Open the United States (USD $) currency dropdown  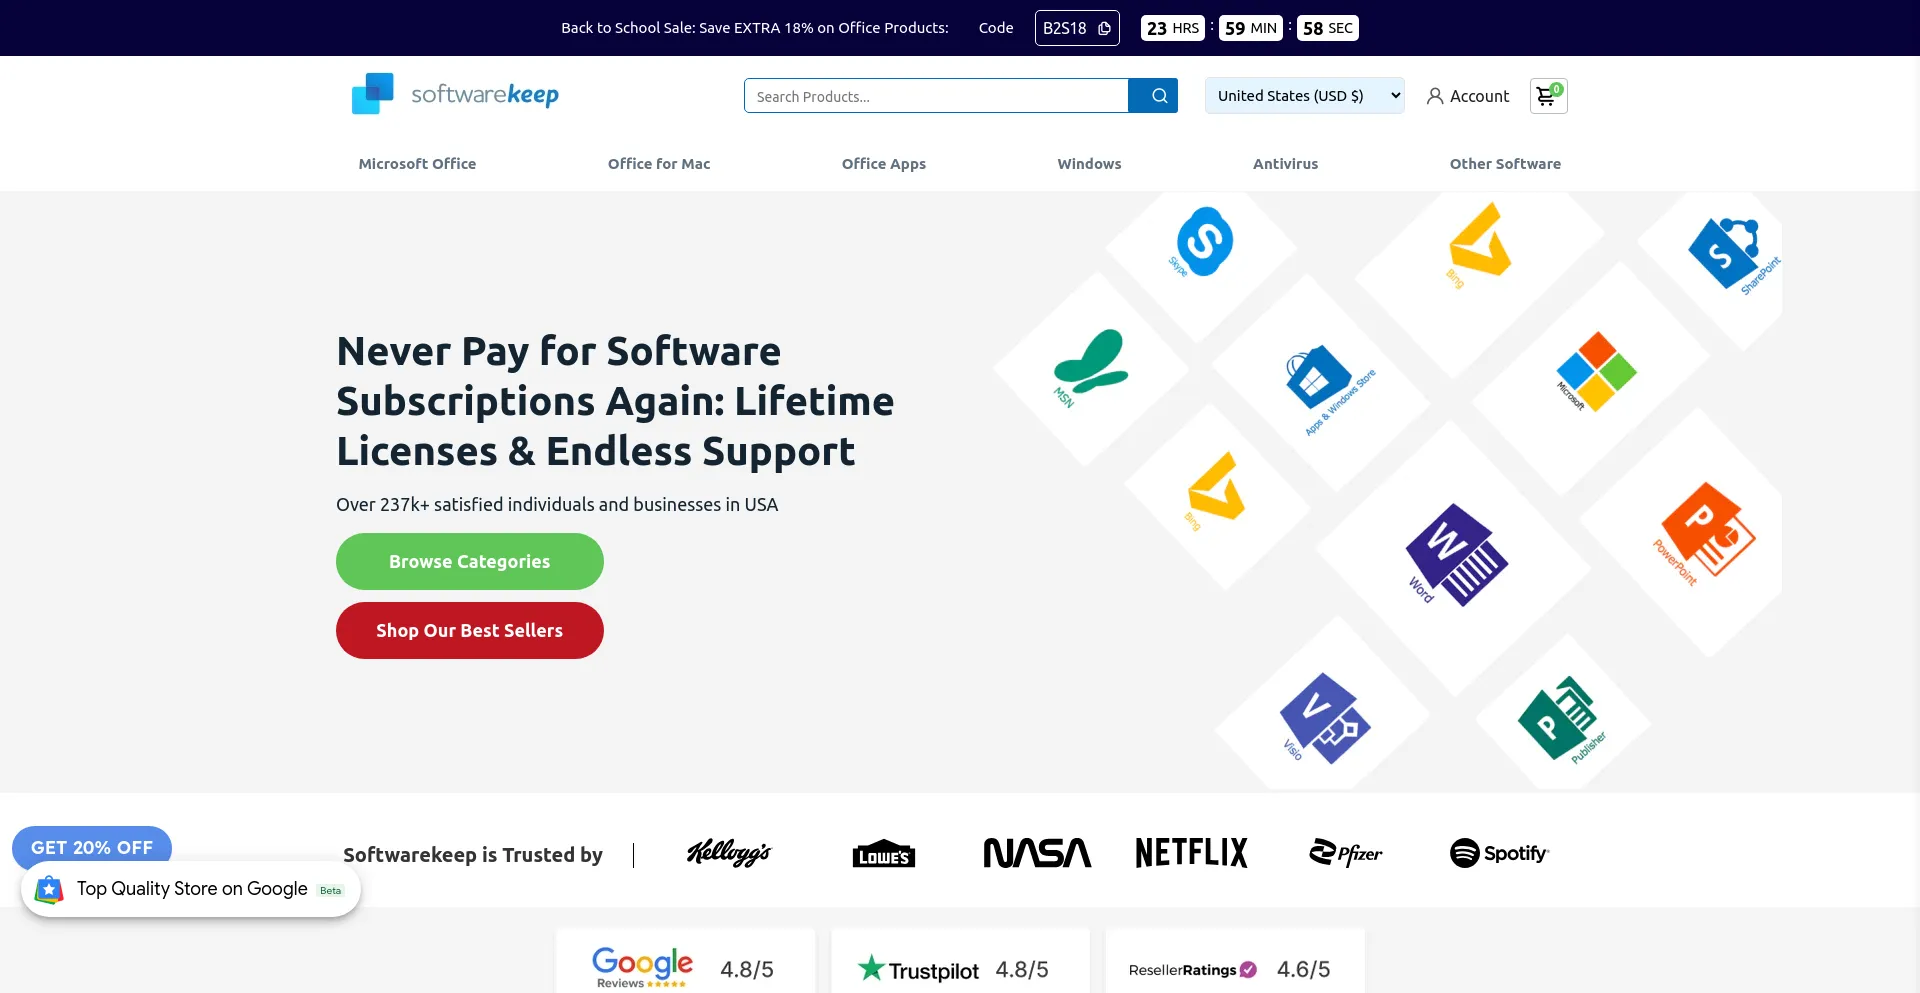coord(1304,96)
